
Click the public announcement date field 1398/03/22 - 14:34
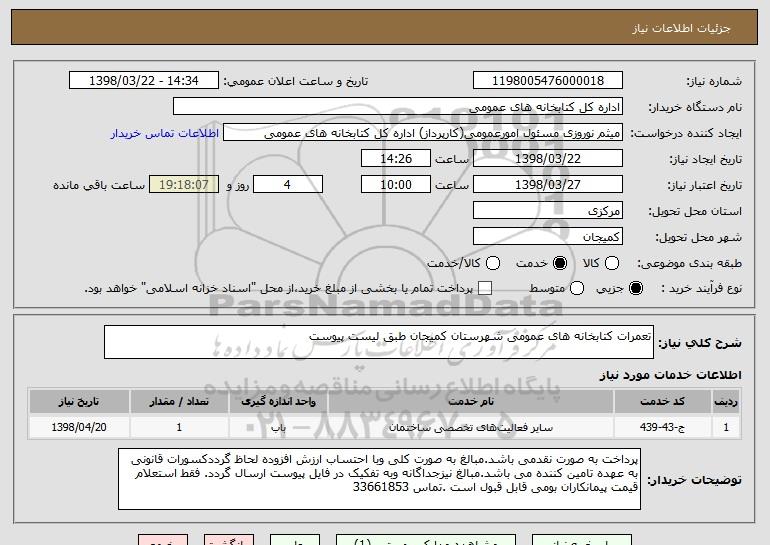pos(144,81)
